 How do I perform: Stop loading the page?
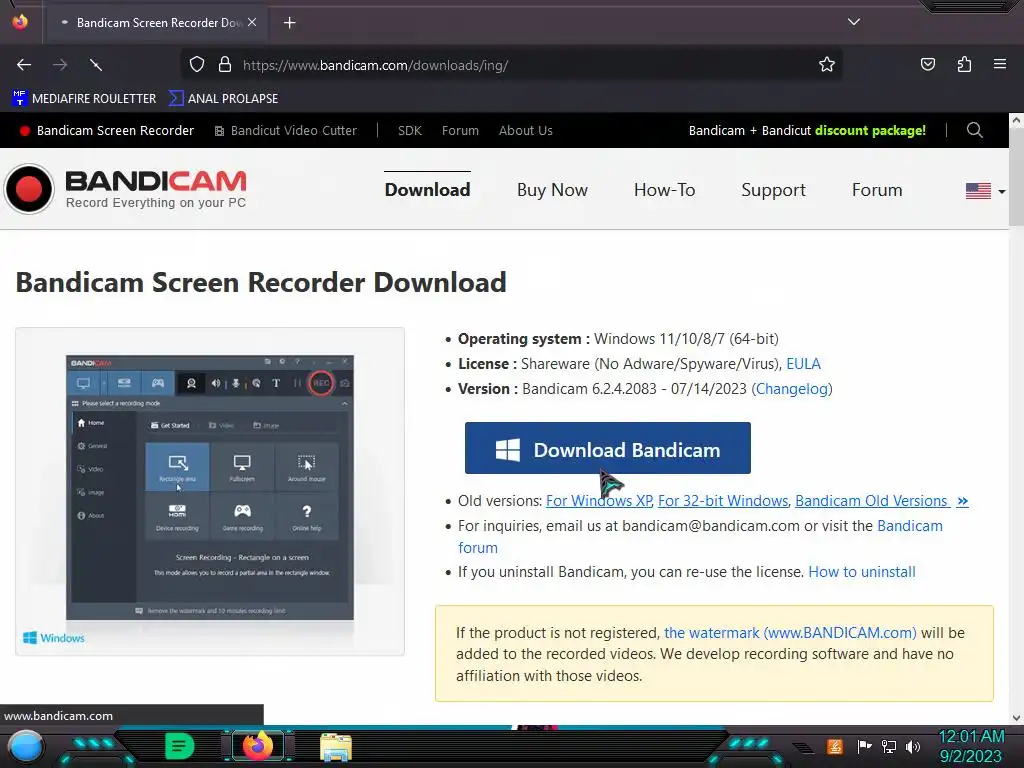coord(96,65)
